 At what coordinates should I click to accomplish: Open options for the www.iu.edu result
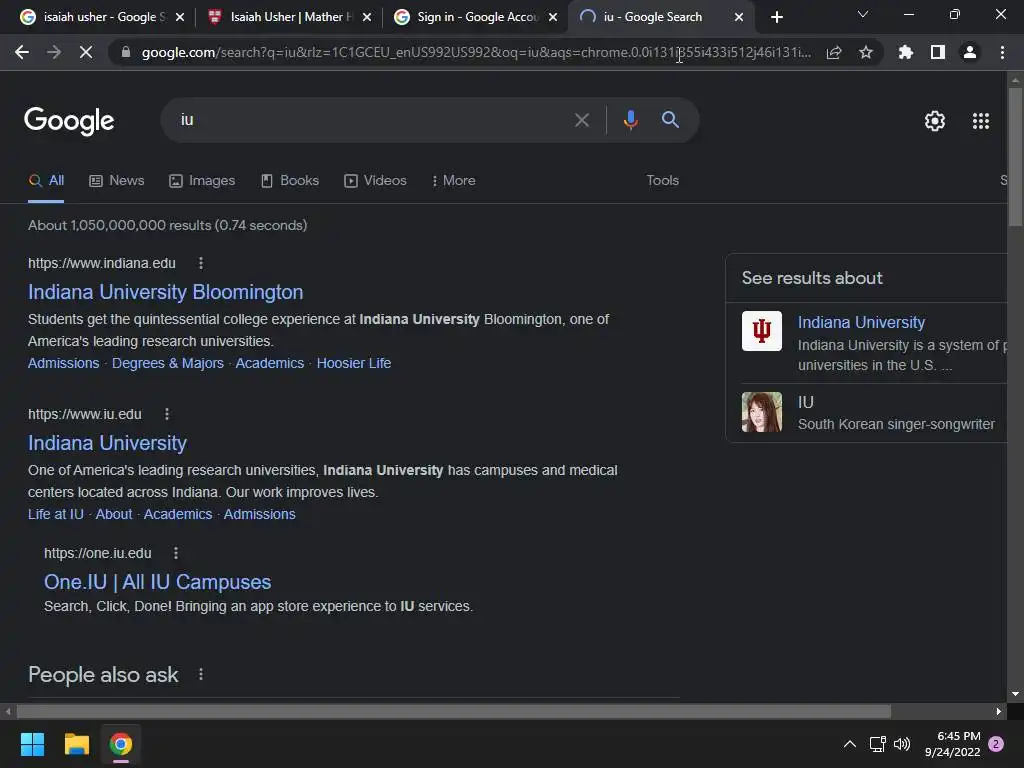click(167, 414)
